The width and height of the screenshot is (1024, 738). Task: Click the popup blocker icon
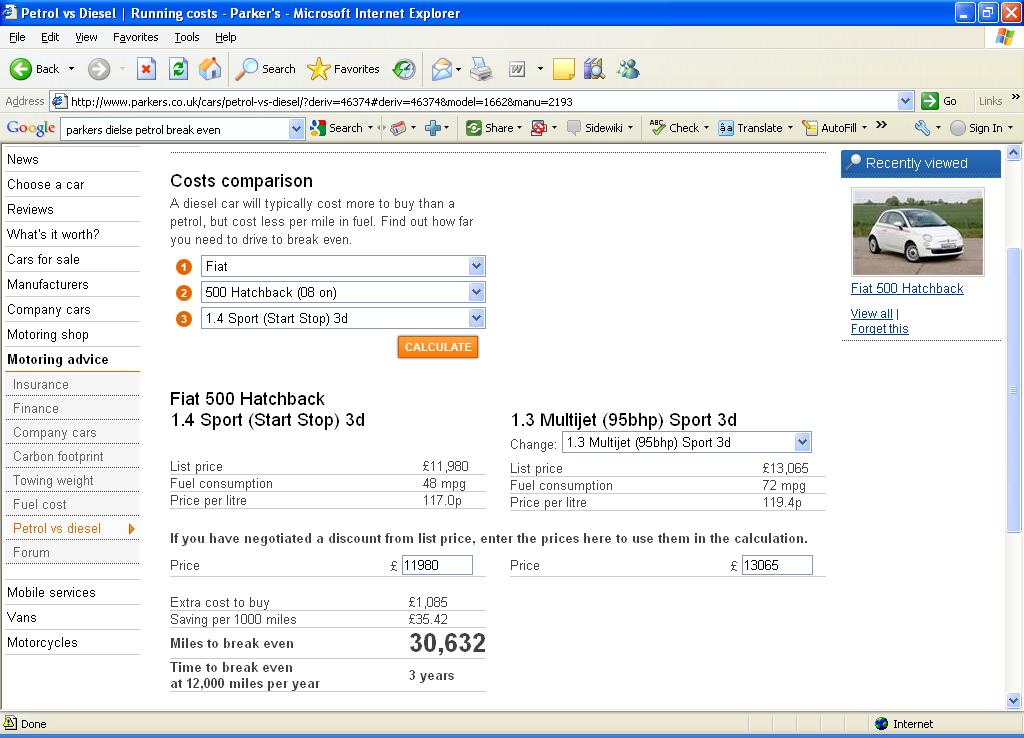coord(539,128)
